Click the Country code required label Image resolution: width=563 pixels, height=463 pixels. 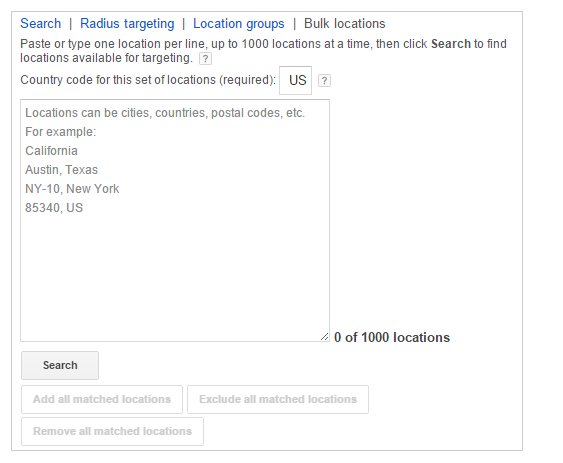pyautogui.click(x=148, y=80)
